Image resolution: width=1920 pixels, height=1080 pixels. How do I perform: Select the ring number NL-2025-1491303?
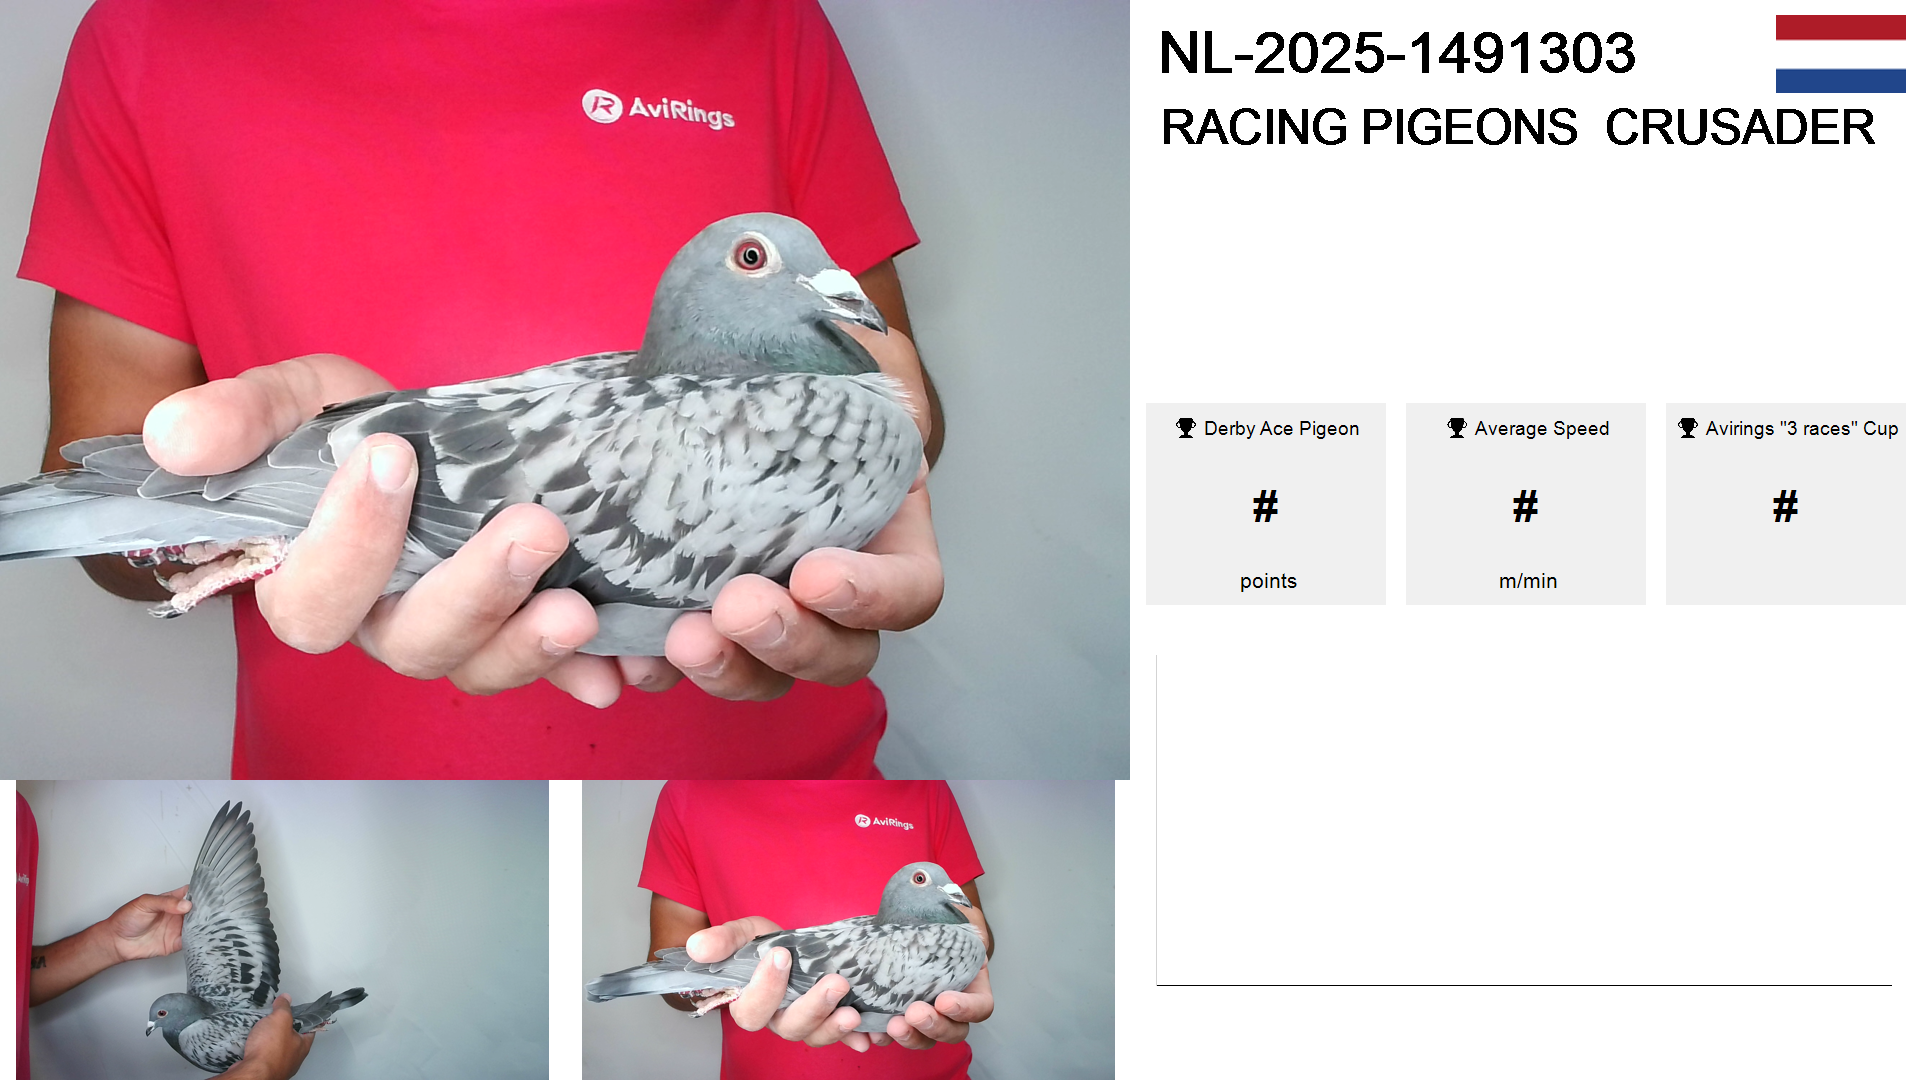(x=1397, y=53)
